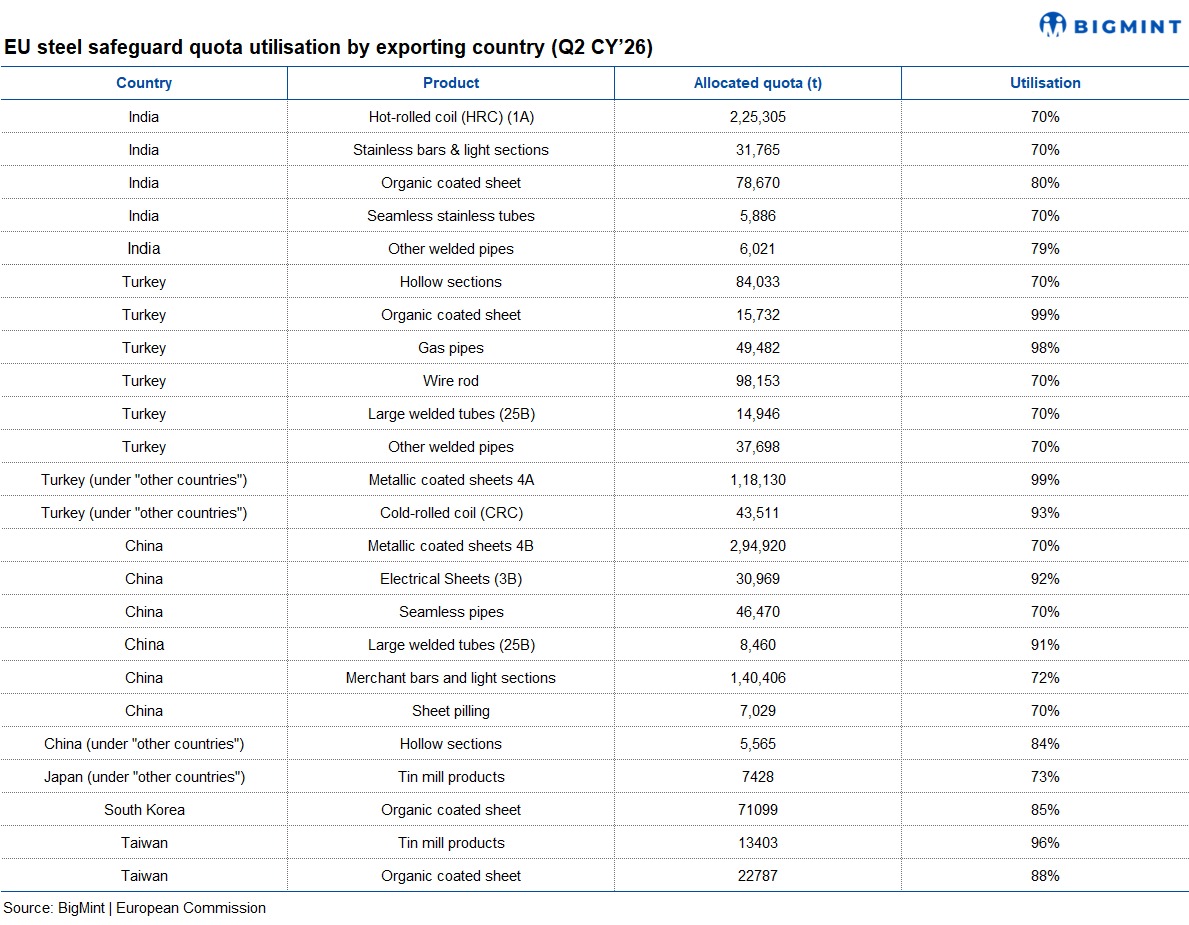Select the Wire rod product cell
Viewport: 1189px width, 925px height.
[x=451, y=381]
